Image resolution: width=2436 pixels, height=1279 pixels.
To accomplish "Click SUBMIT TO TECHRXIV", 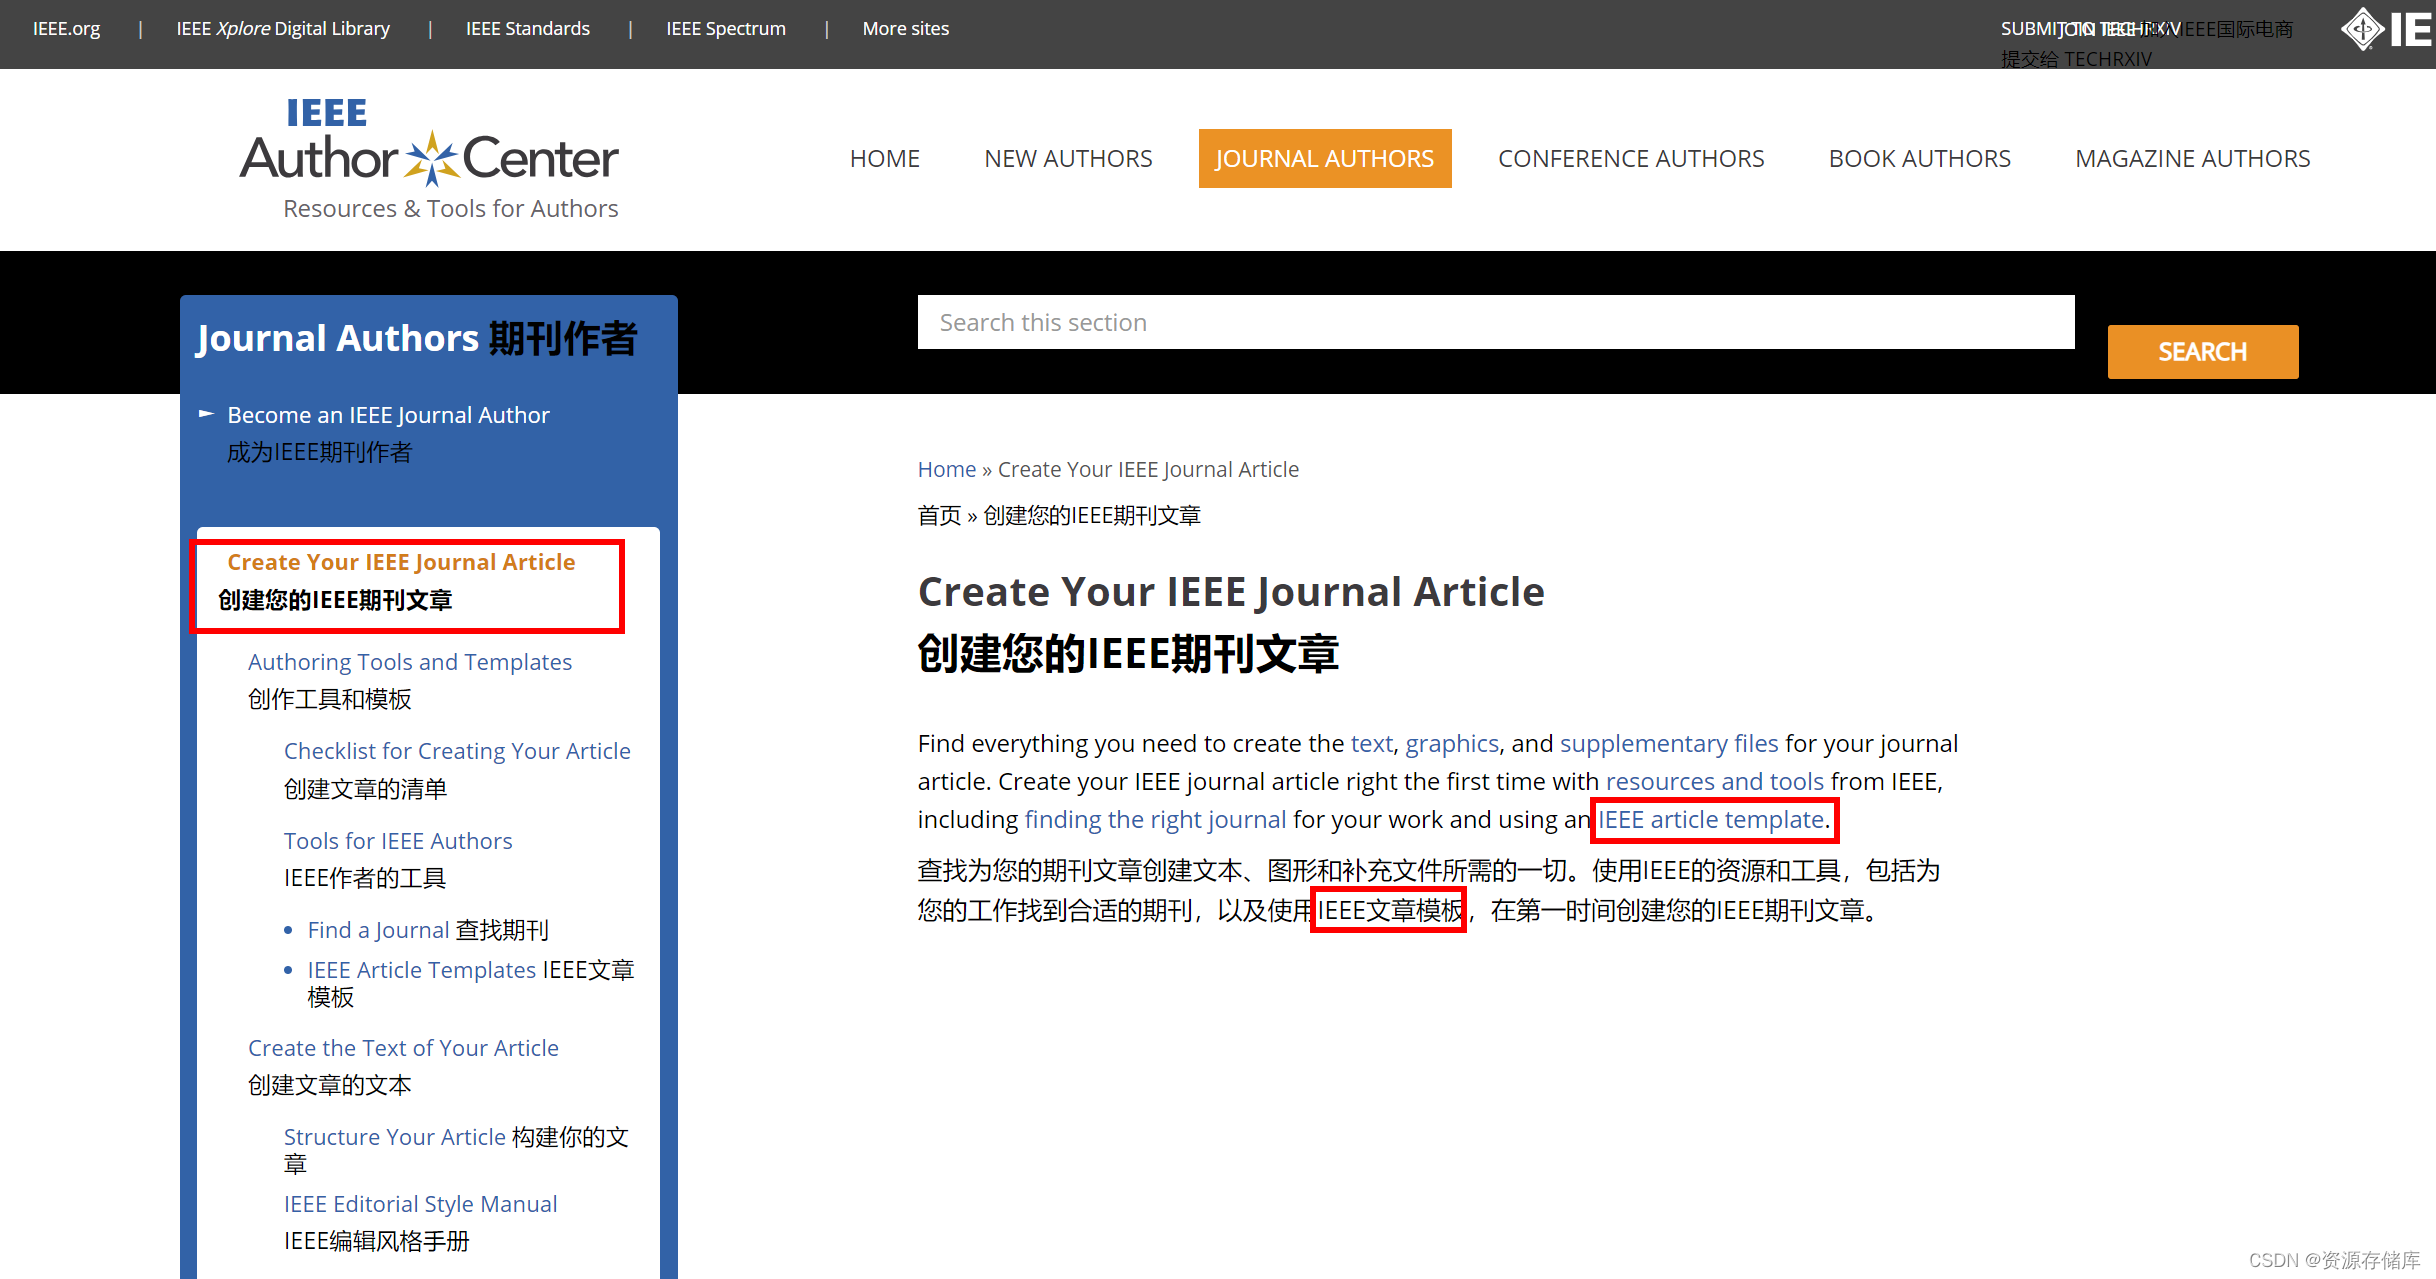I will 2090,28.
